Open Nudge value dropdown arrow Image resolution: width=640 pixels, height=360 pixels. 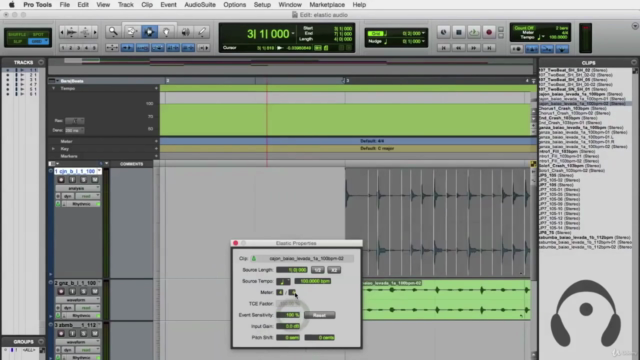424,41
